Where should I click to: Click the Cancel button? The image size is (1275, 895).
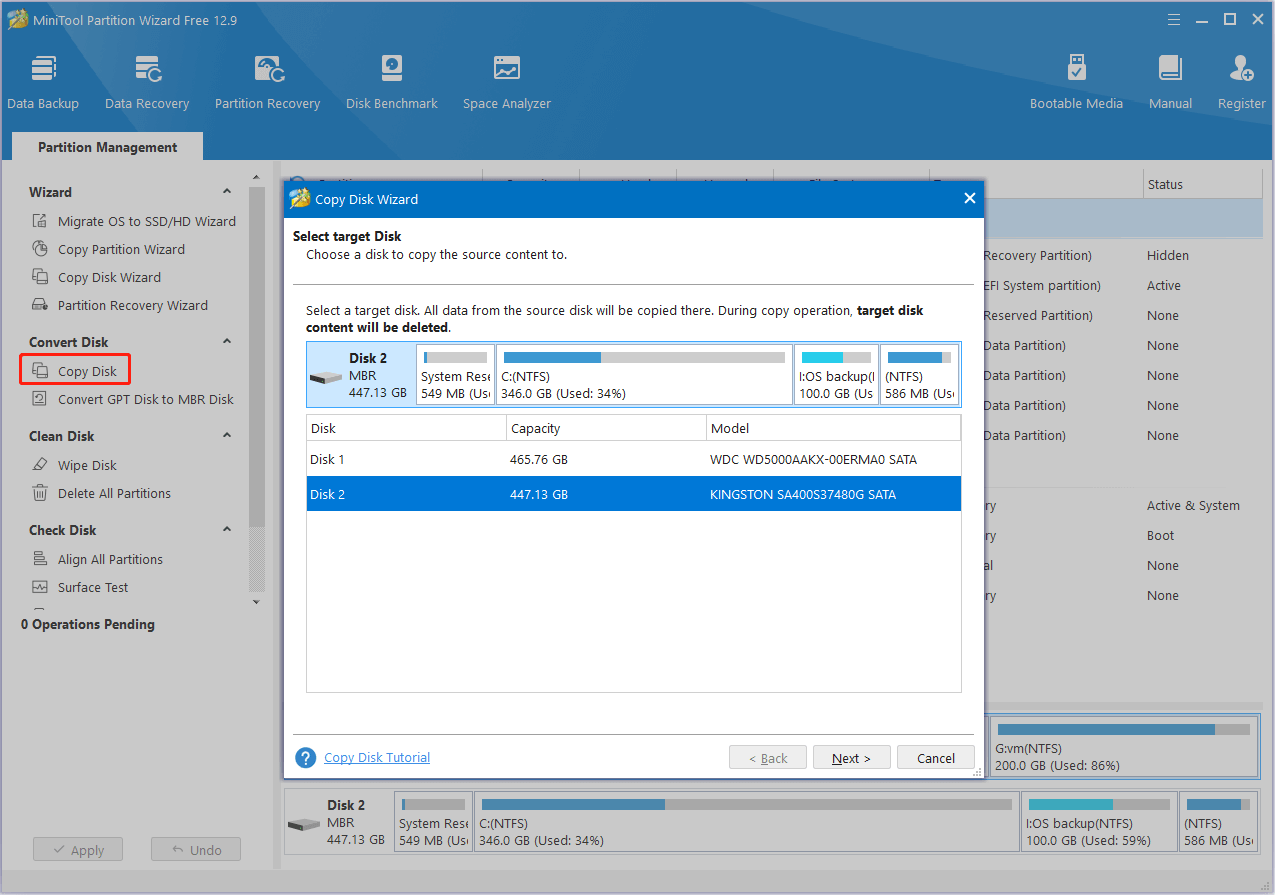pyautogui.click(x=936, y=758)
